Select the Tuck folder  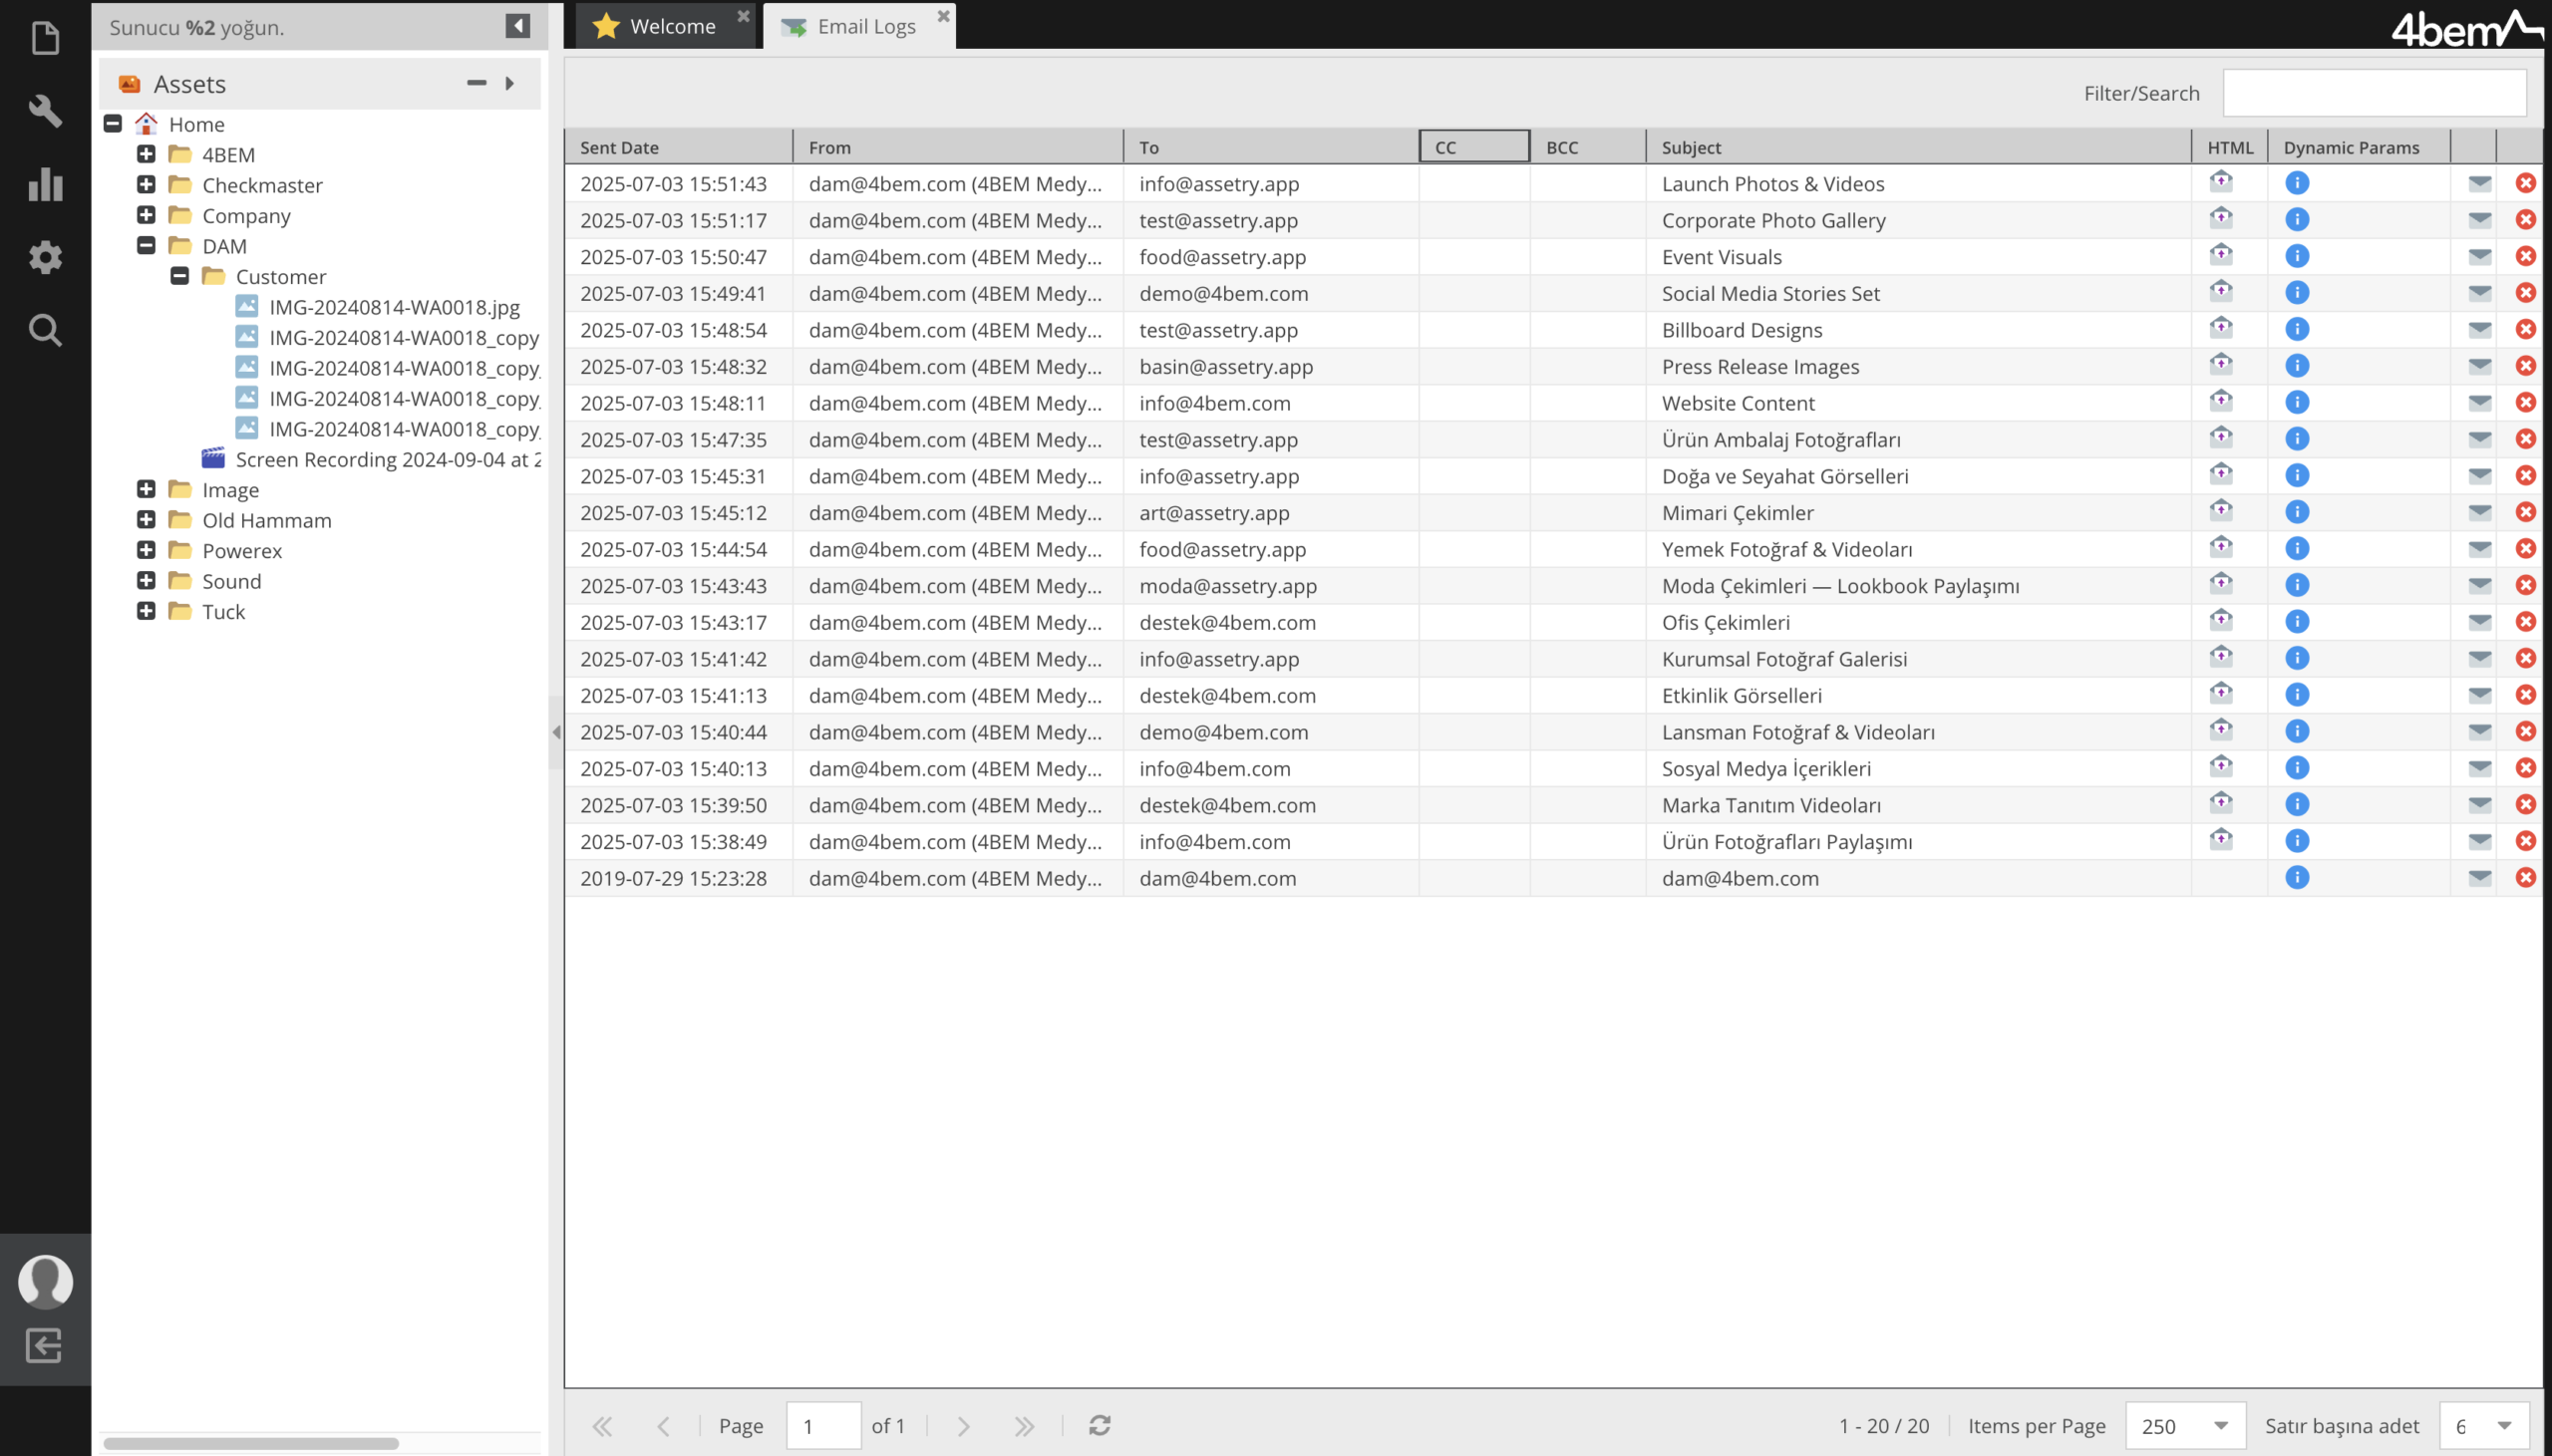tap(223, 611)
